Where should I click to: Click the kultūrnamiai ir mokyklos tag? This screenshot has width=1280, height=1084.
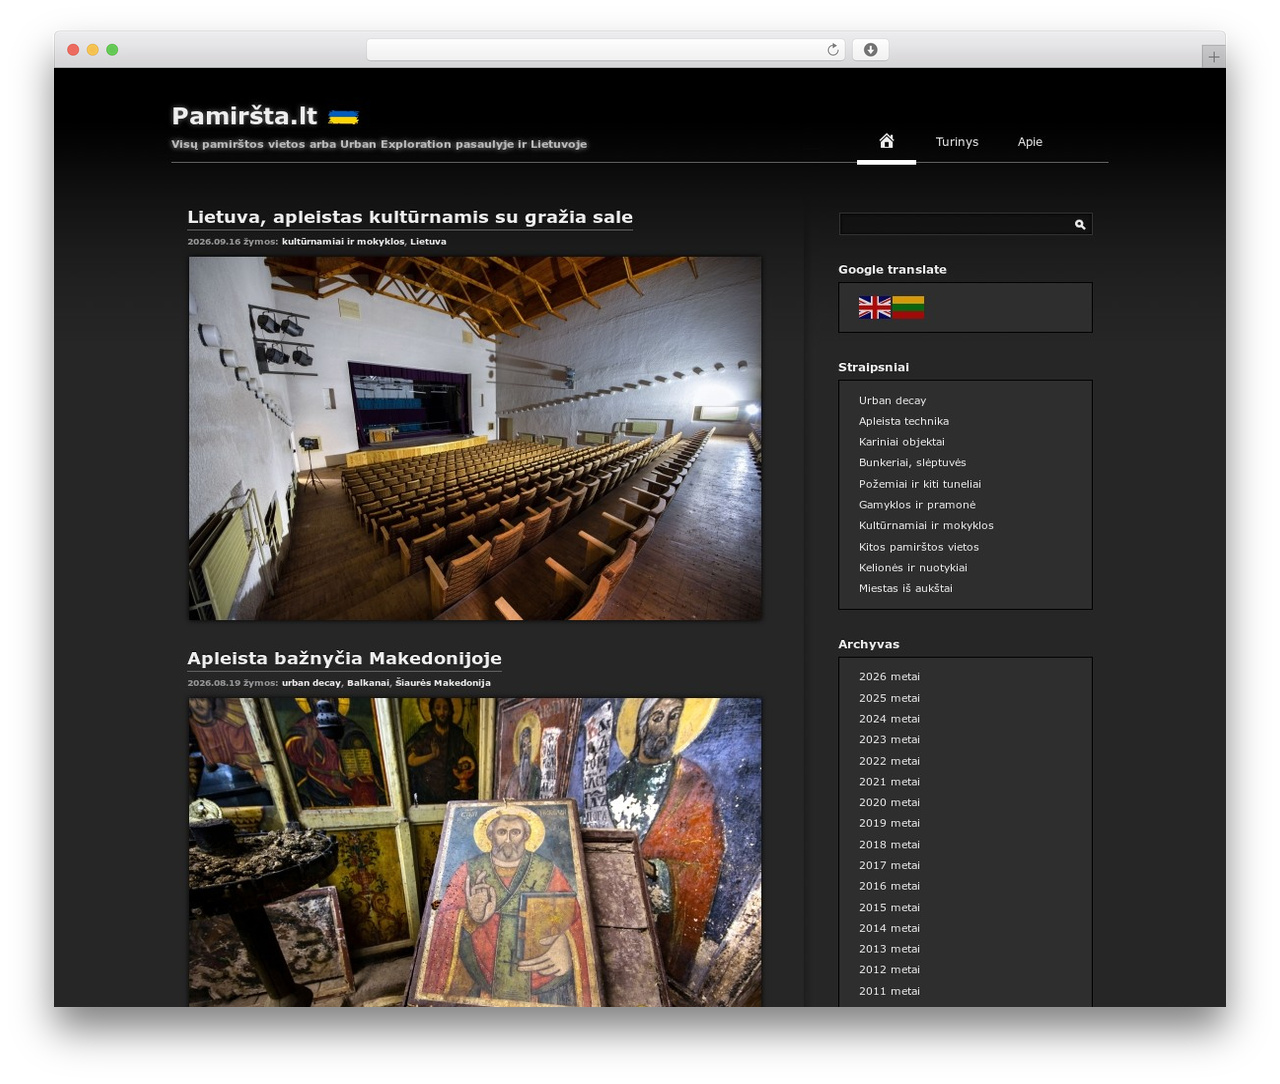[x=343, y=241]
